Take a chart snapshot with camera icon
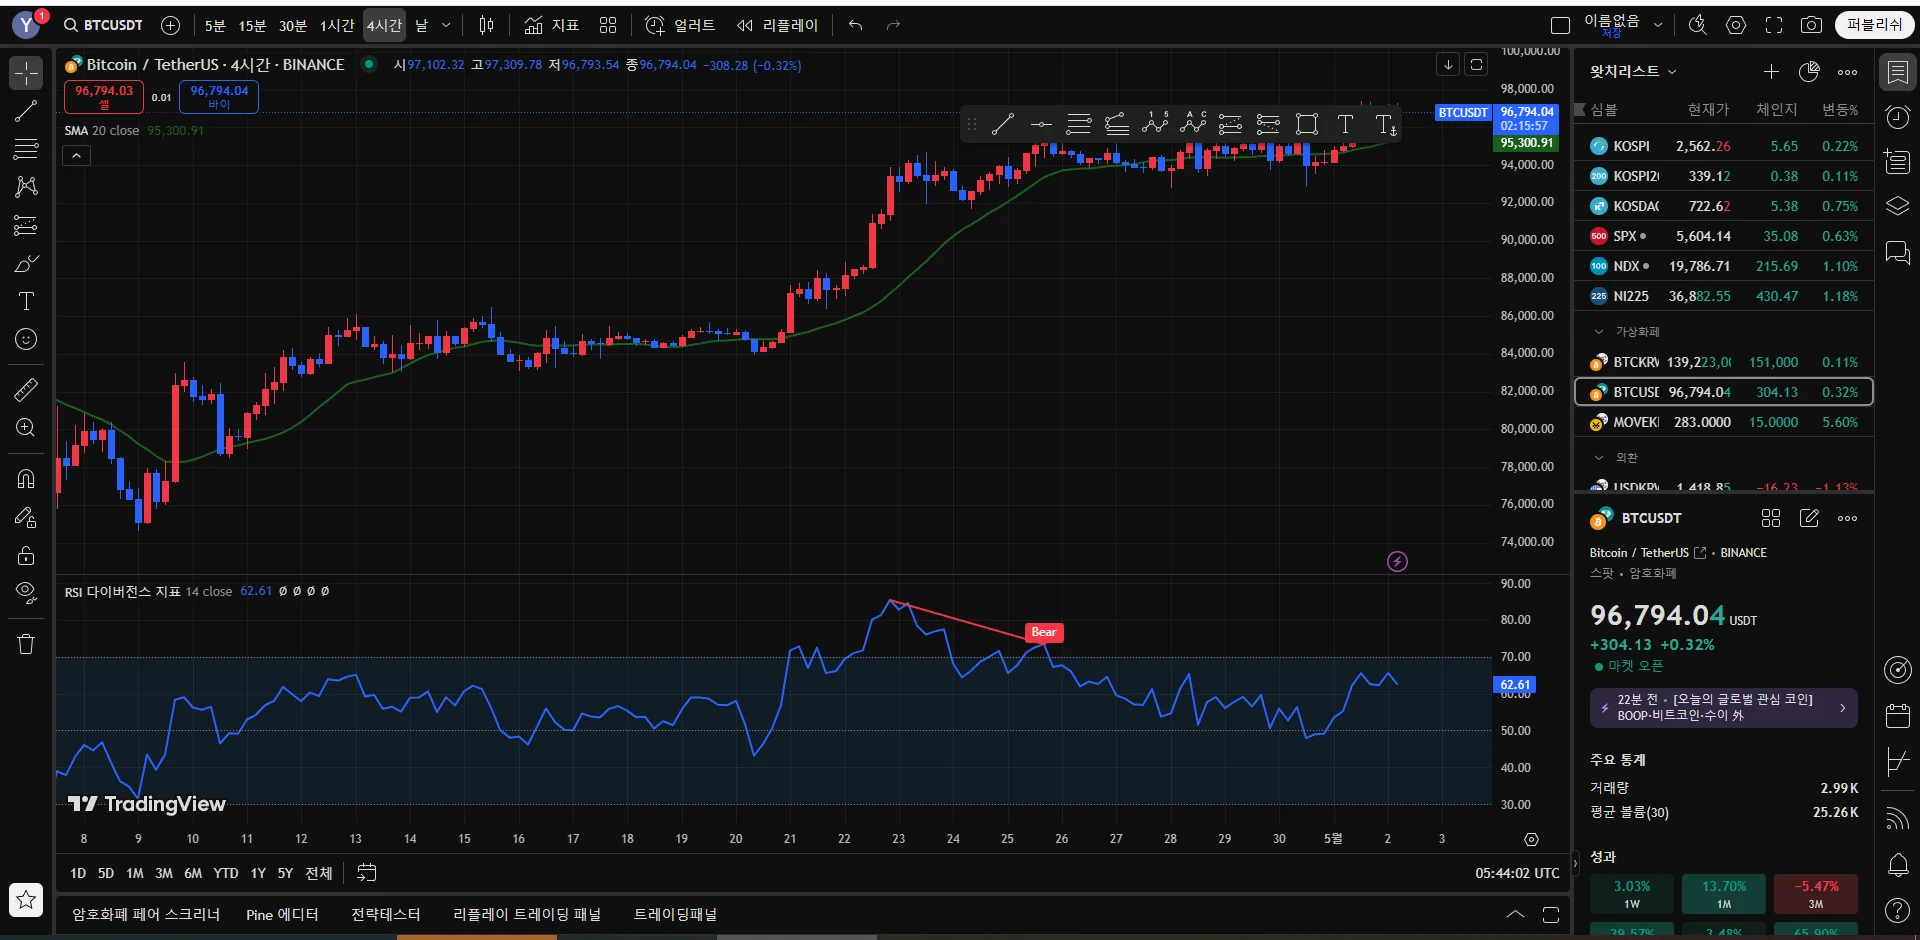Viewport: 1920px width, 940px height. pos(1811,25)
